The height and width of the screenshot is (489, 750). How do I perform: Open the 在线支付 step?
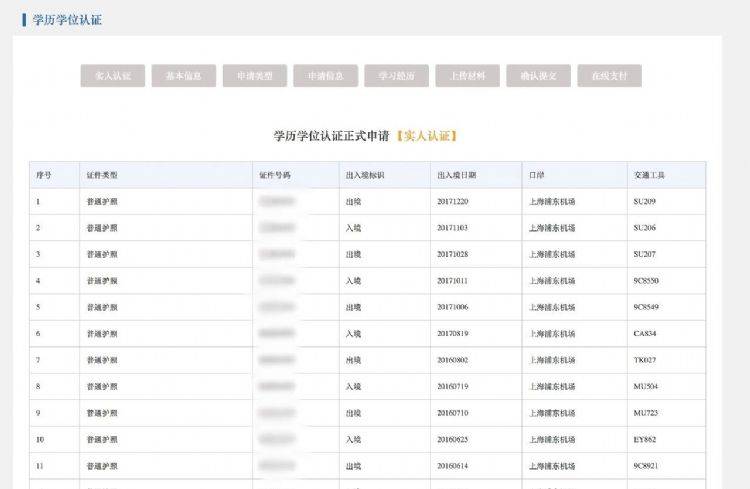click(609, 76)
